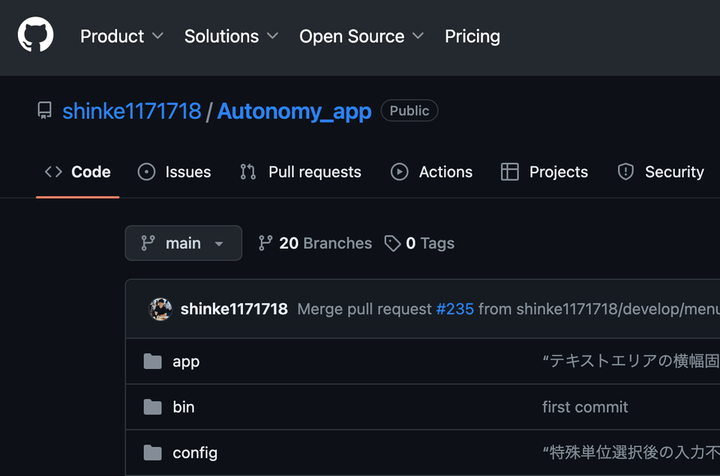Click shinke1171718 commit author avatar
Viewport: 720px width, 476px height.
(x=161, y=309)
